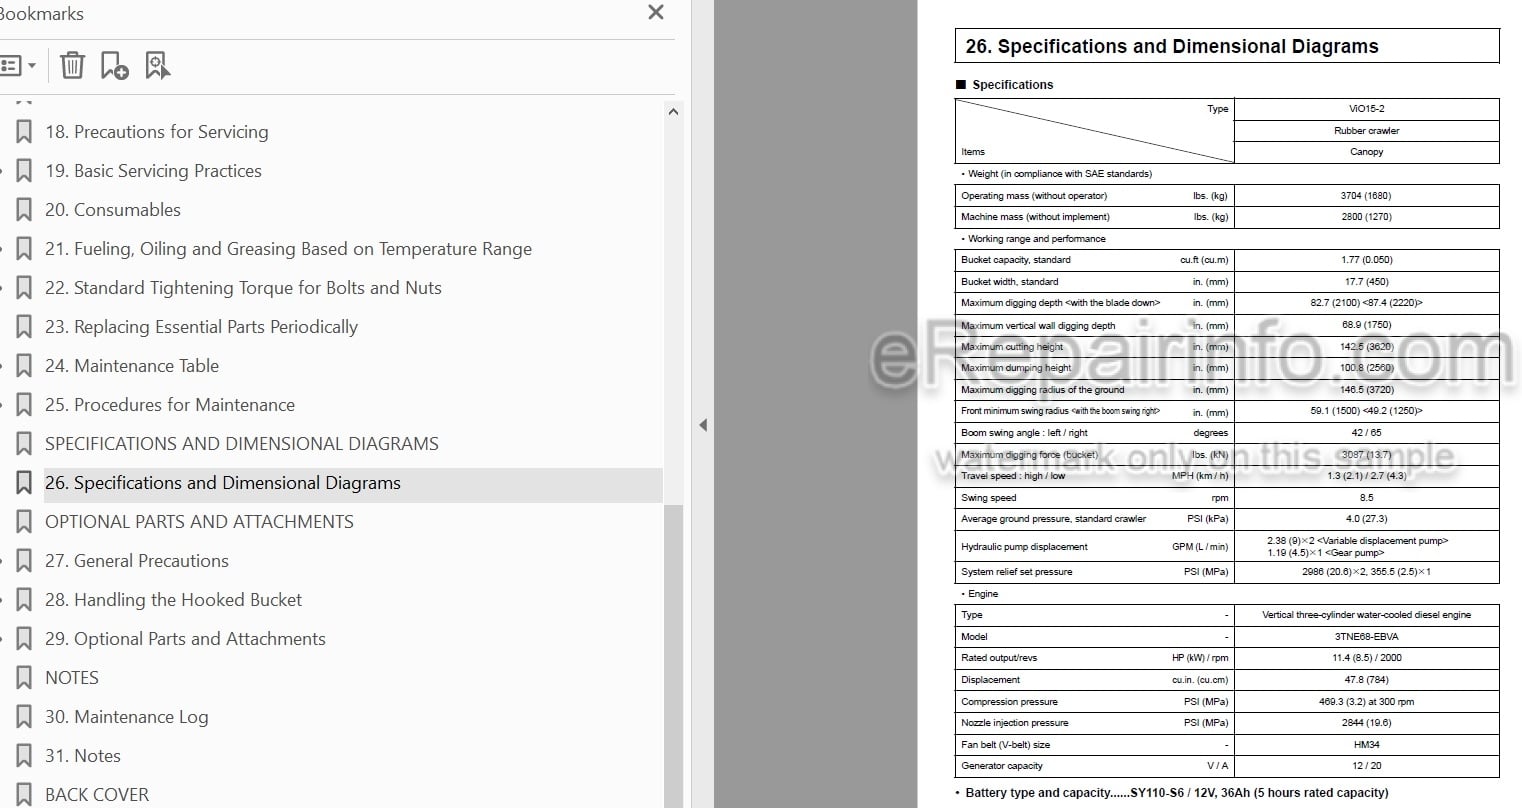Screen dimensions: 1522x808
Task: Click the Swing speed value 8.5
Action: pyautogui.click(x=1366, y=498)
